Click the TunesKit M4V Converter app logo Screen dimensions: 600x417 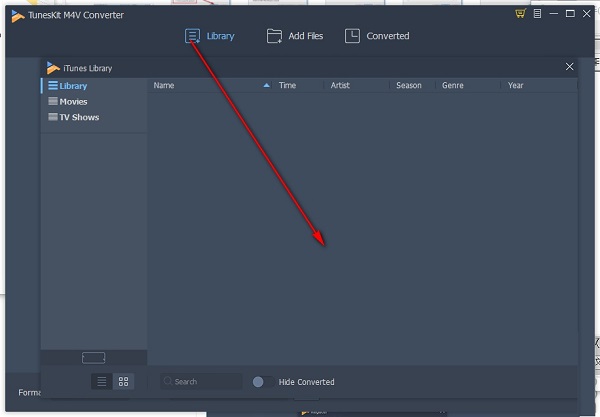(18, 16)
